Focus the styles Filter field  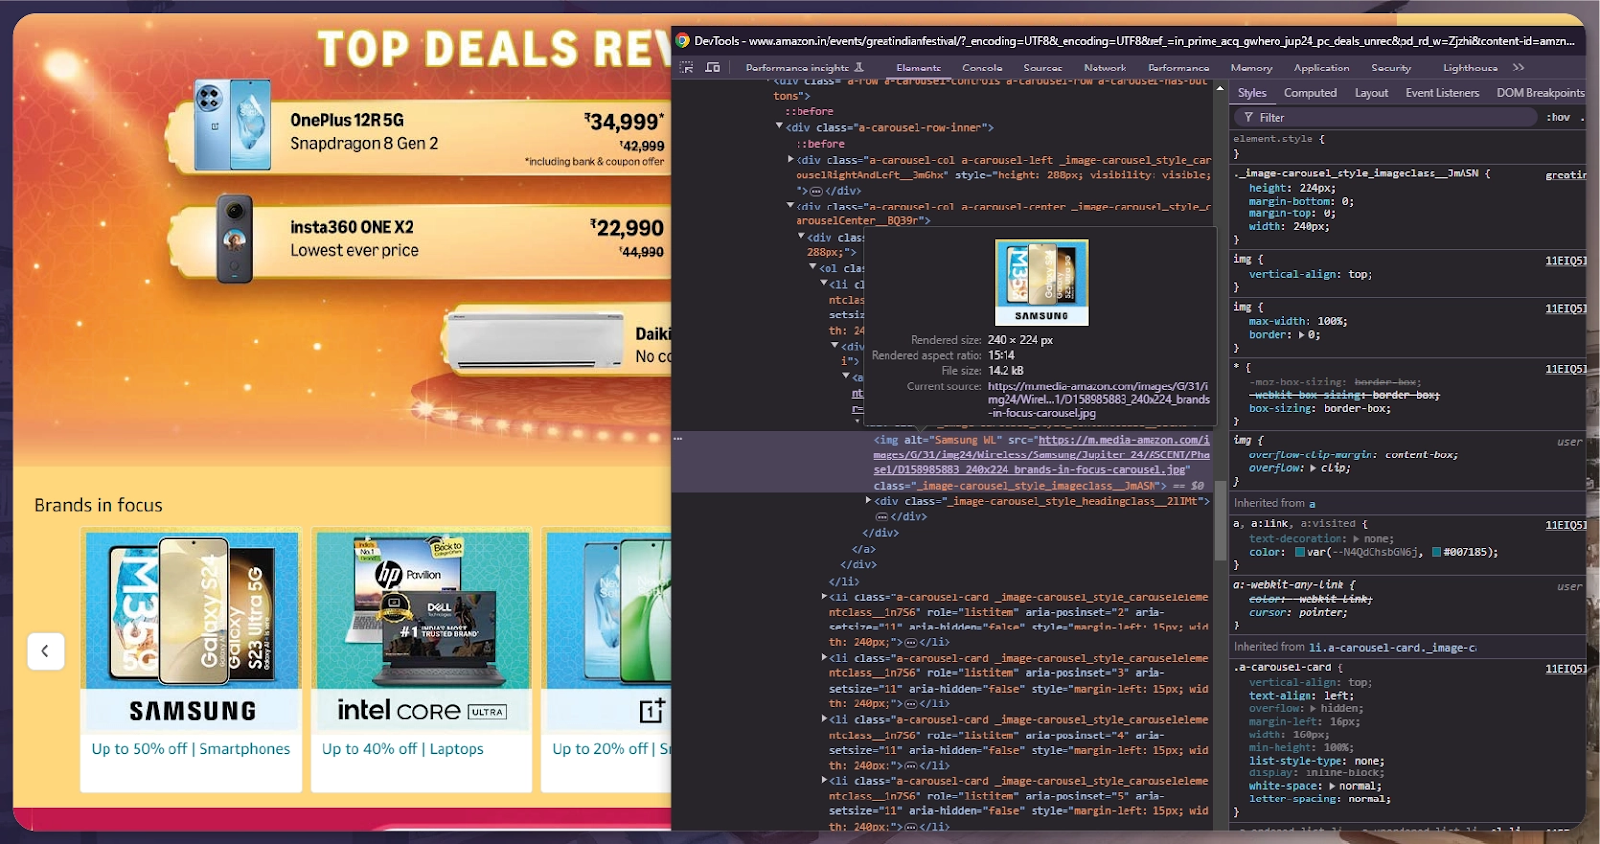coord(1384,117)
